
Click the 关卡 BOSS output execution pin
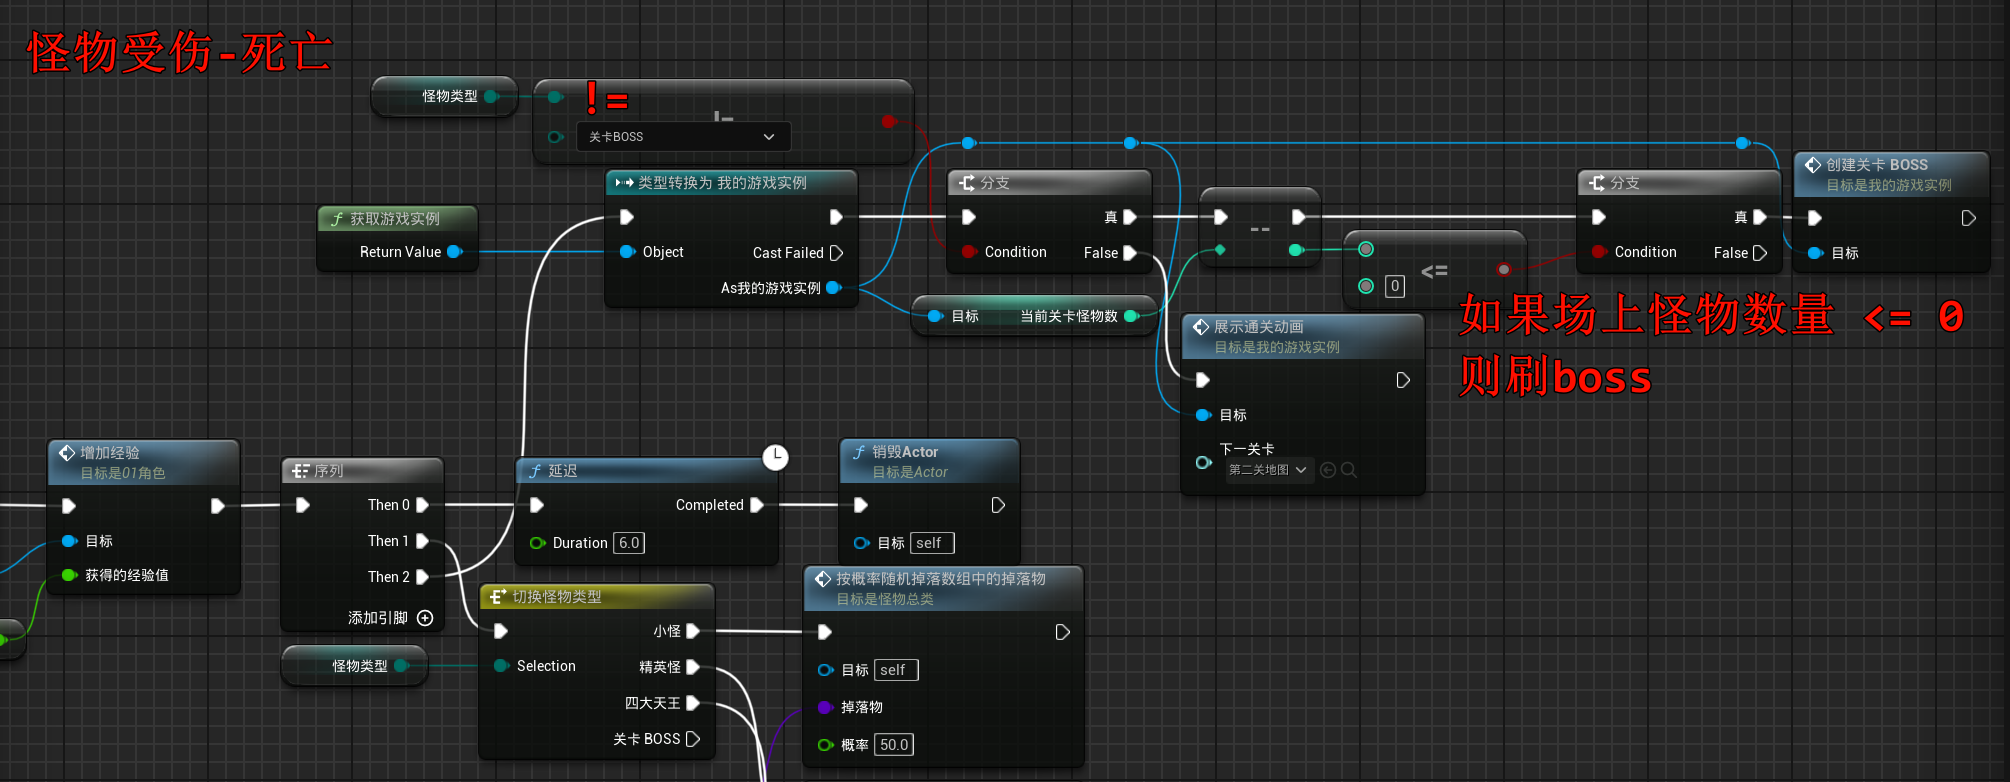(693, 739)
